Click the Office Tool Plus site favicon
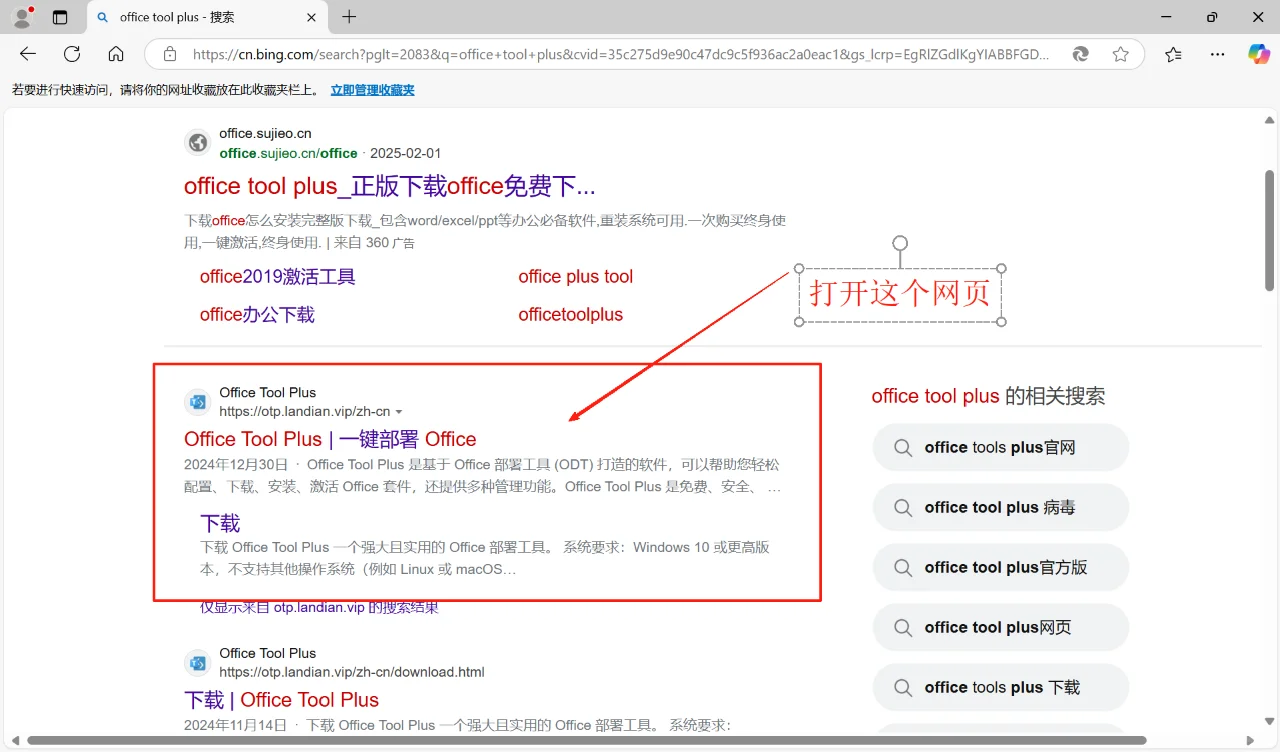The height and width of the screenshot is (752, 1280). coord(197,402)
